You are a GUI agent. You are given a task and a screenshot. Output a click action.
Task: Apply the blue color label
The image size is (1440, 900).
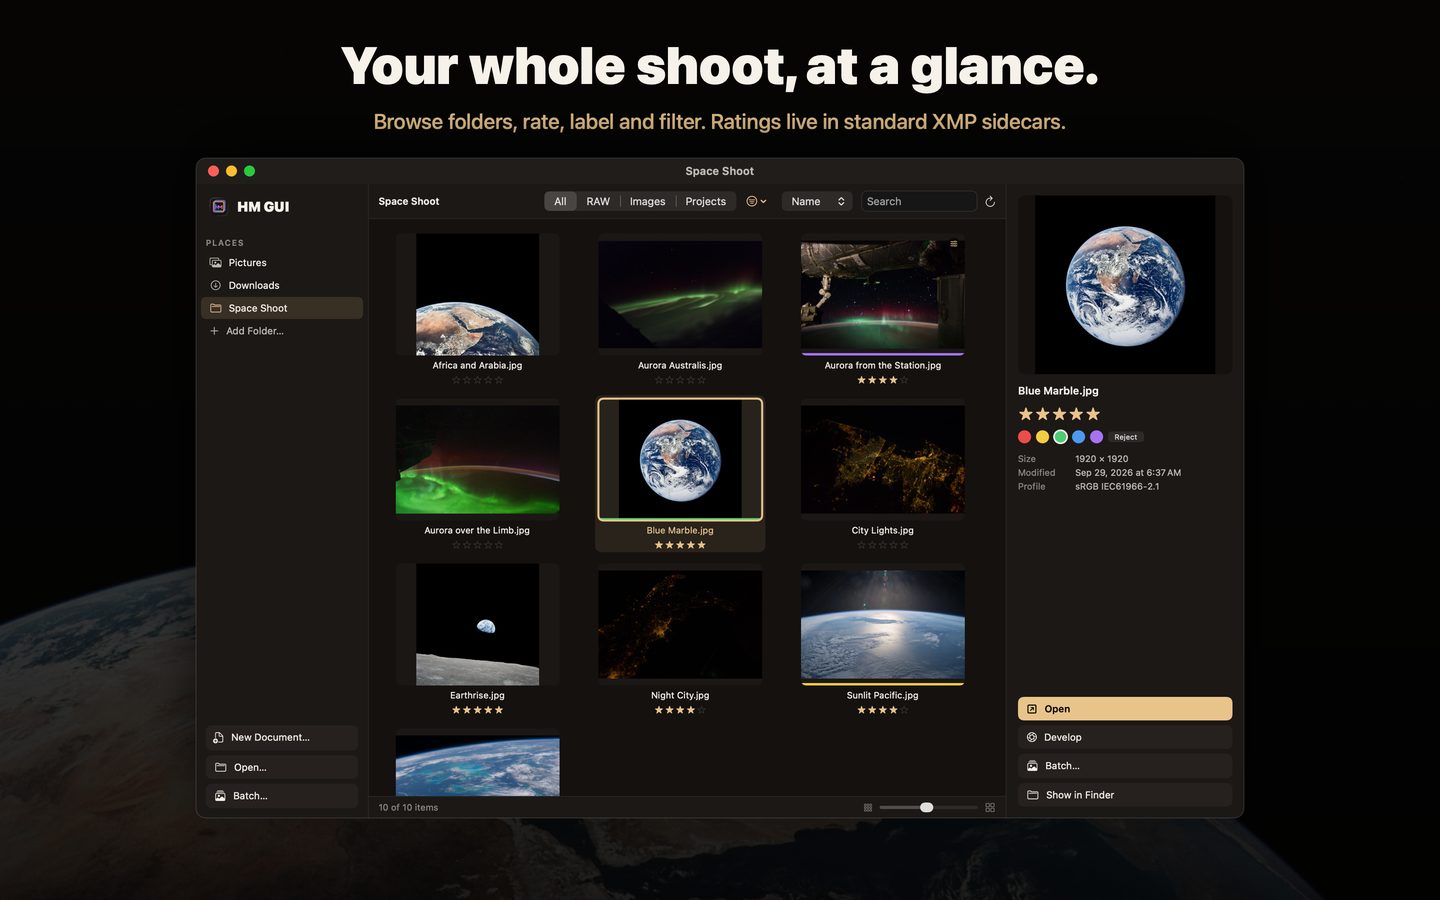[x=1078, y=437]
